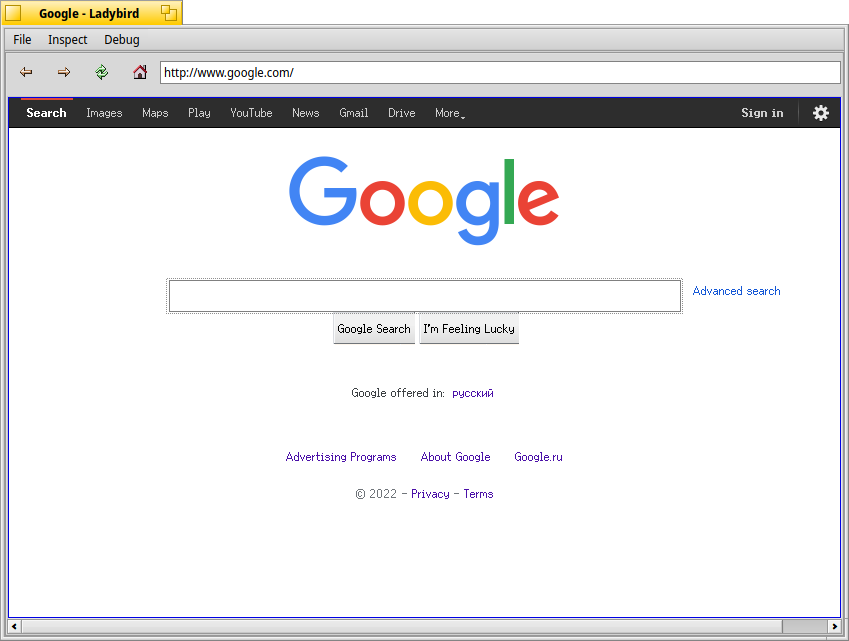849x641 pixels.
Task: Click the 'Google offered in:' text
Action: pos(398,393)
